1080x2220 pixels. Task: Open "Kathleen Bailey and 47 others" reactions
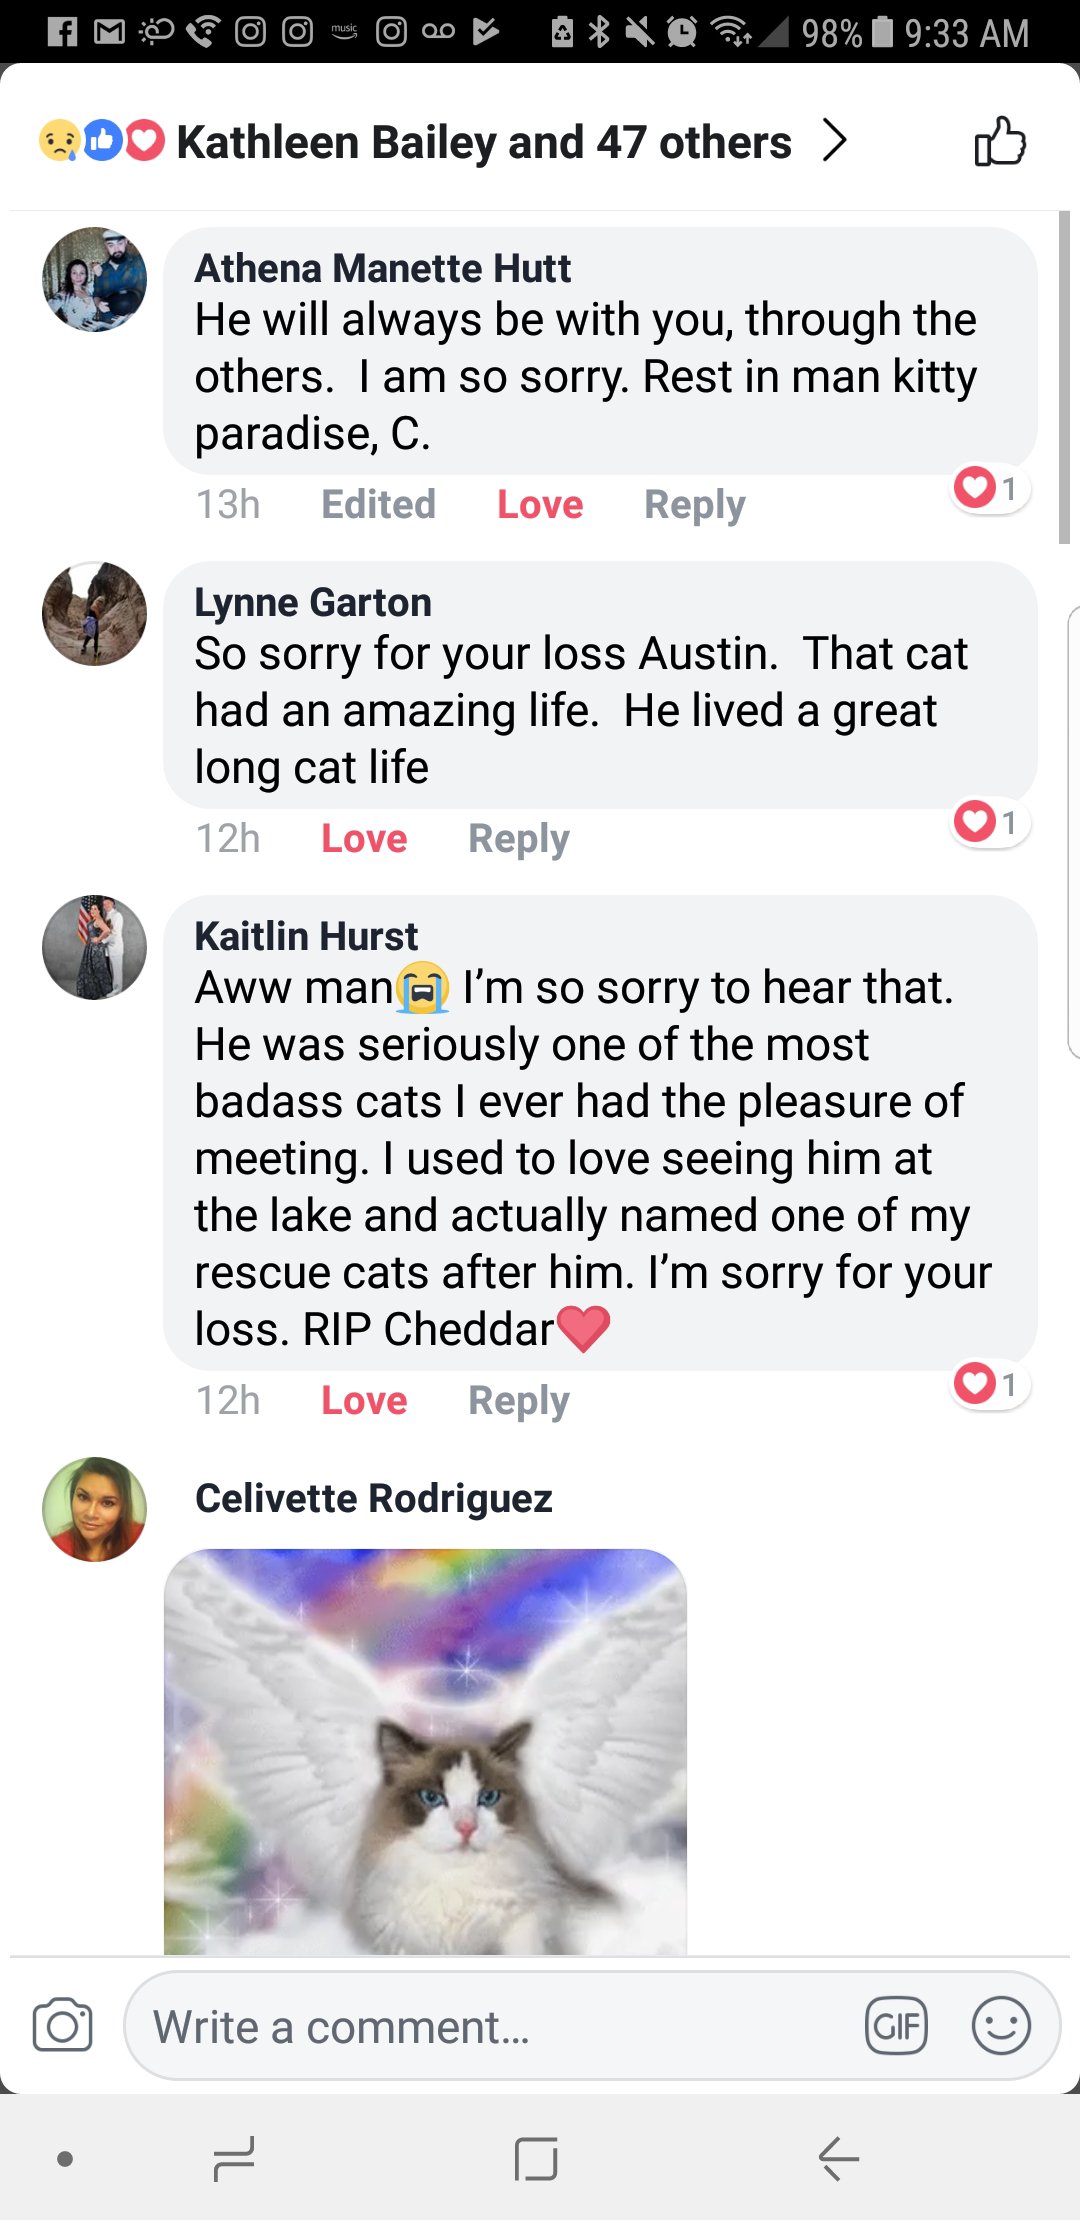pyautogui.click(x=484, y=142)
